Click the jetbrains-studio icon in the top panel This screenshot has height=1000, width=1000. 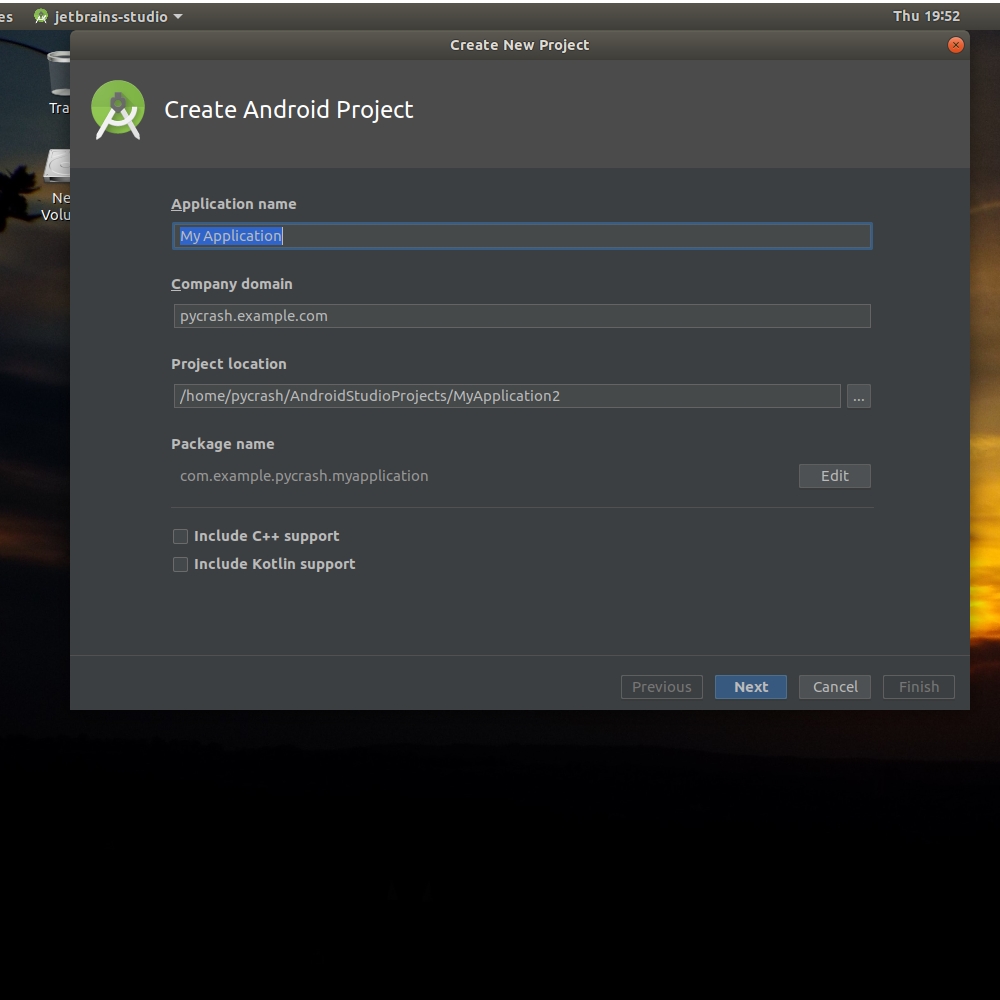40,16
